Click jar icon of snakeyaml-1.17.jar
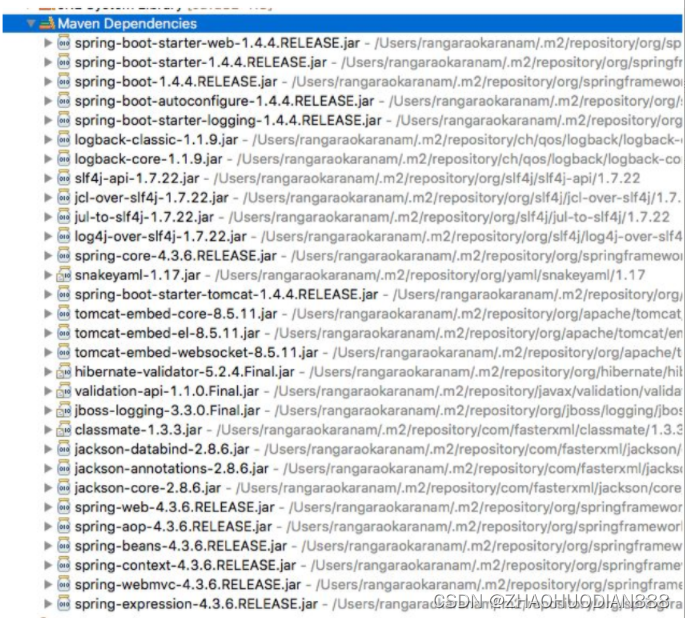This screenshot has width=685, height=618. click(x=64, y=275)
